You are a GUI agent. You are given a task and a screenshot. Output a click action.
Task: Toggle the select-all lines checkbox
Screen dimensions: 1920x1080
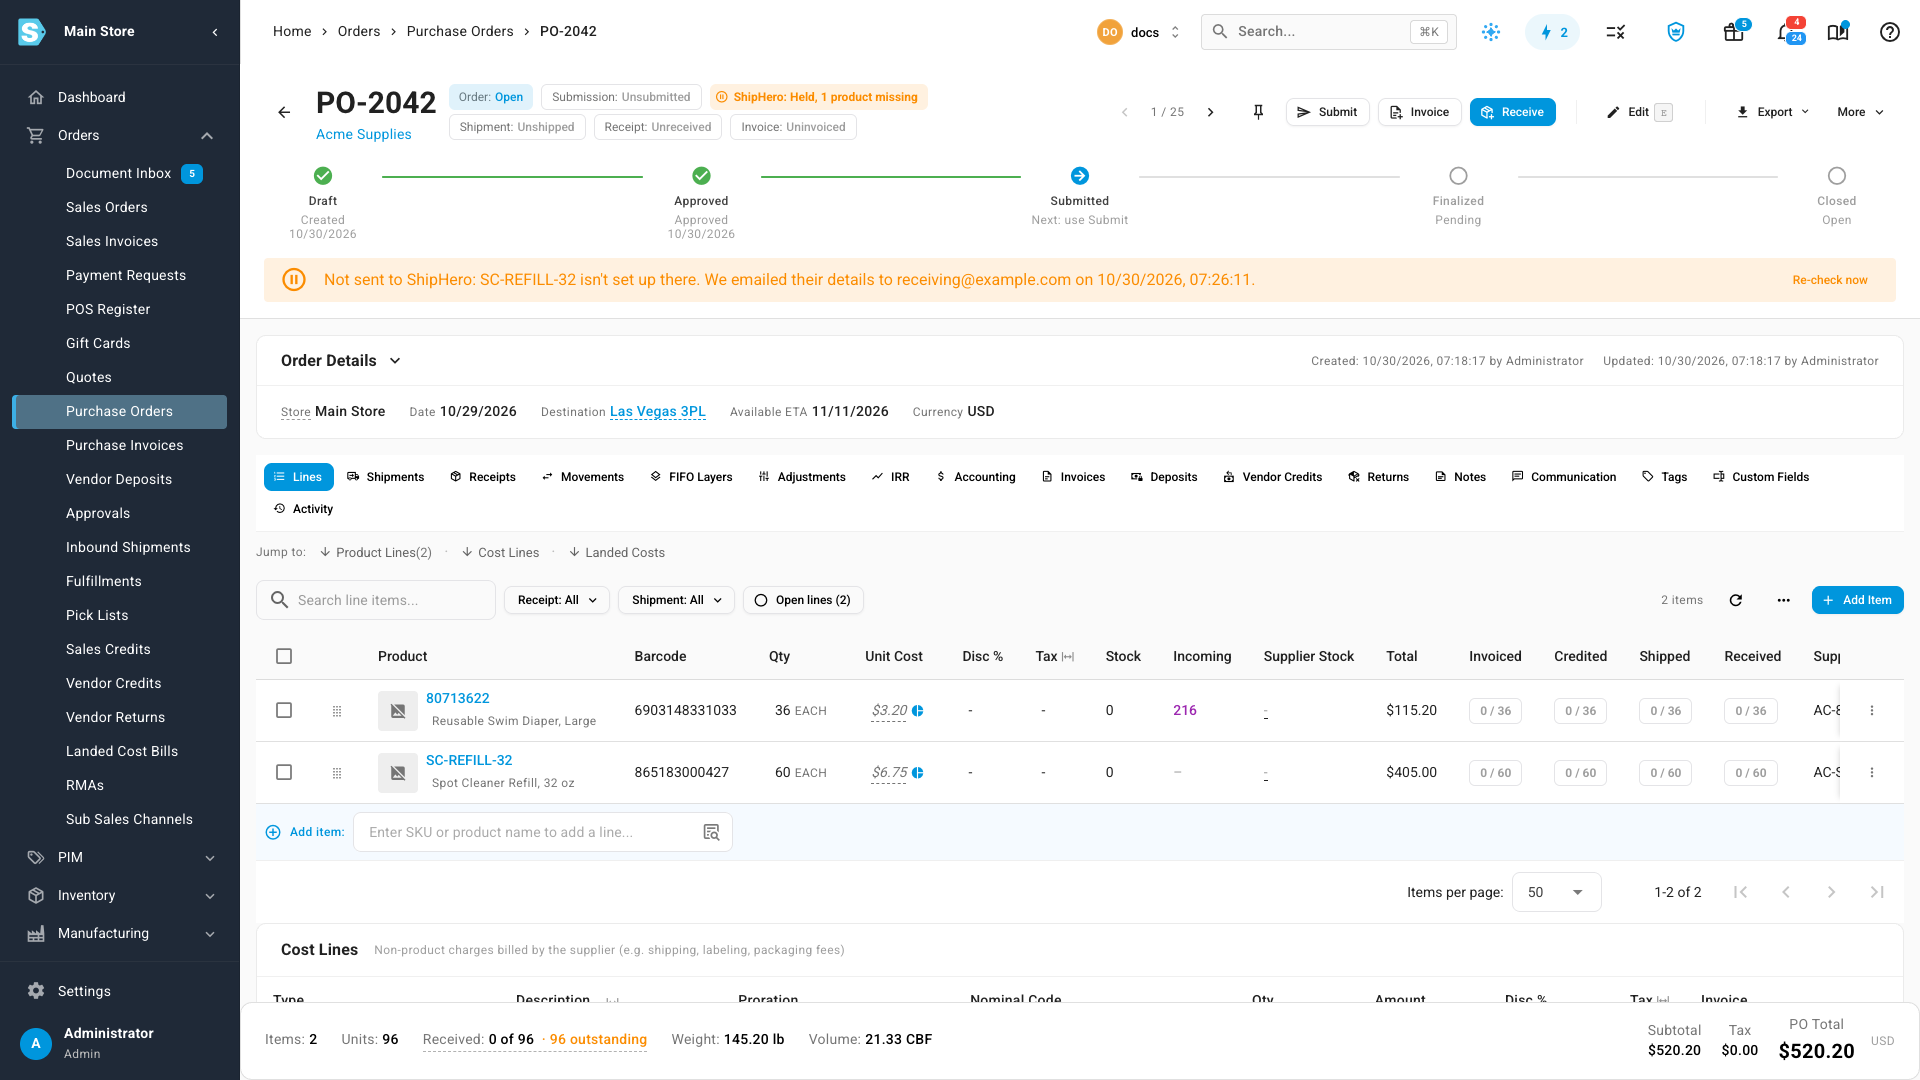pos(284,656)
